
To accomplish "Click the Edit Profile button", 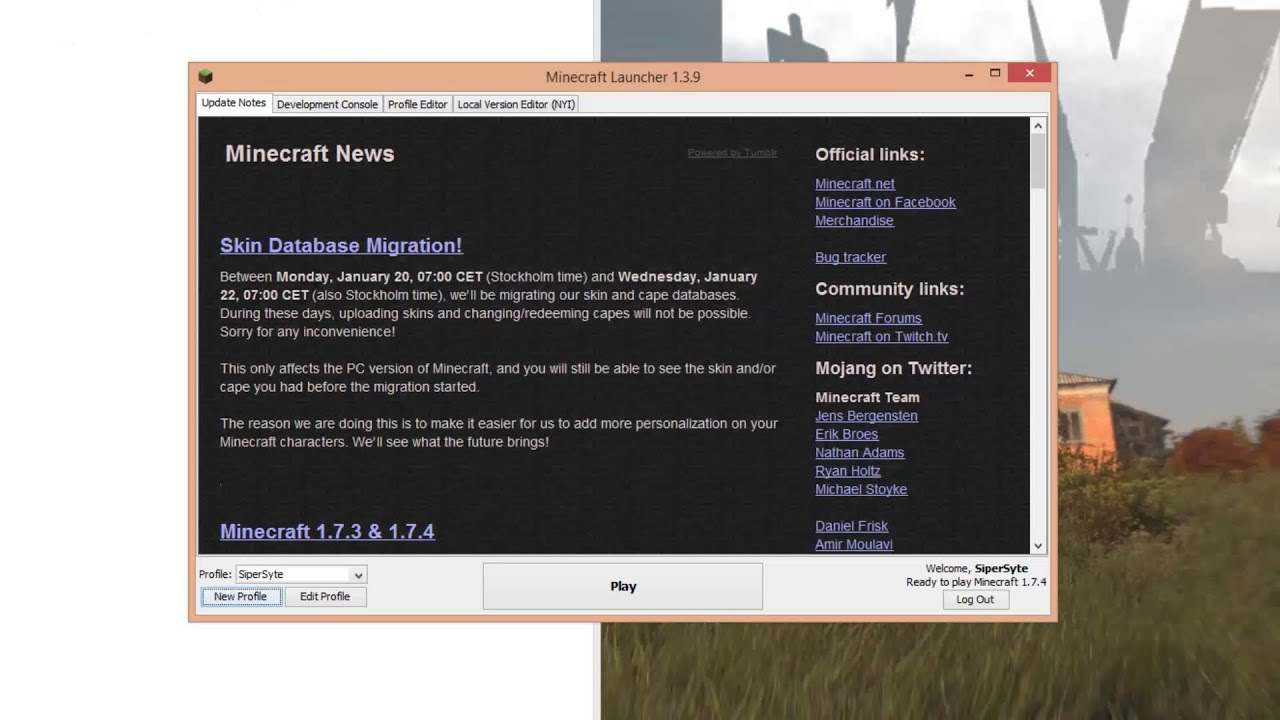I will click(325, 597).
